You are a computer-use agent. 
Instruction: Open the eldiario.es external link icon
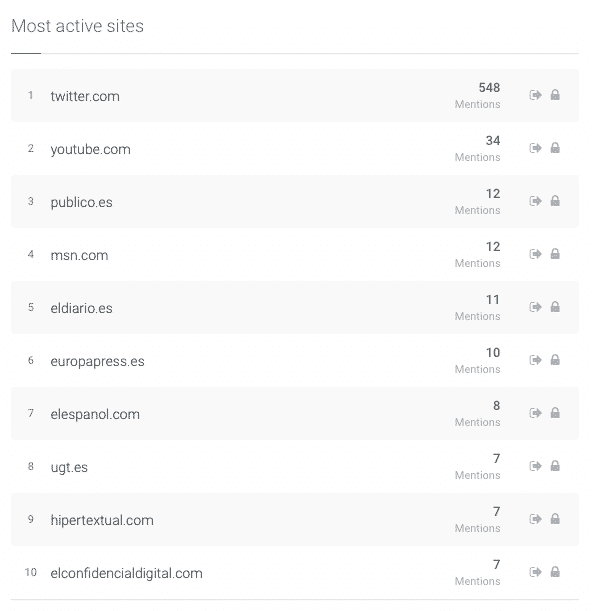click(535, 307)
